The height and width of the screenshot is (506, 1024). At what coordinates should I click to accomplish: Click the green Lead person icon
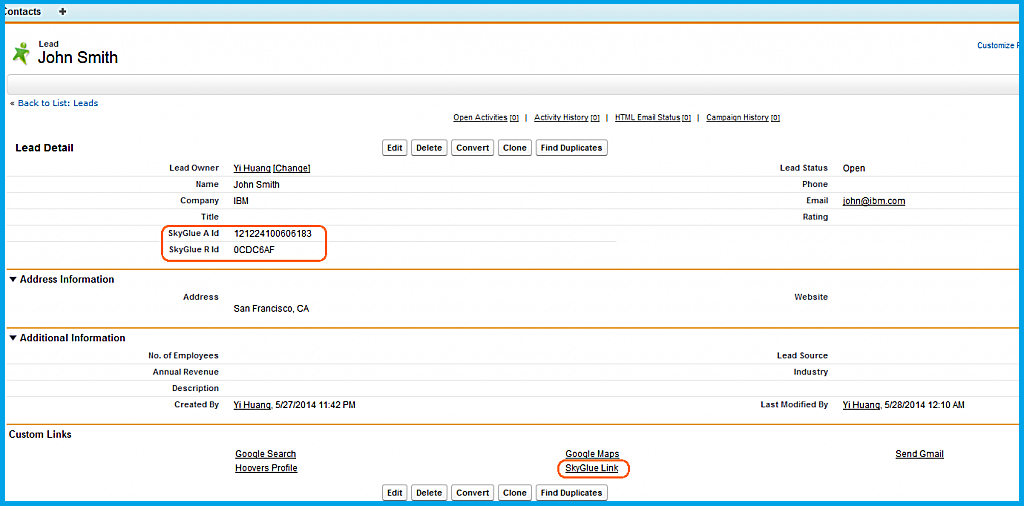click(20, 52)
